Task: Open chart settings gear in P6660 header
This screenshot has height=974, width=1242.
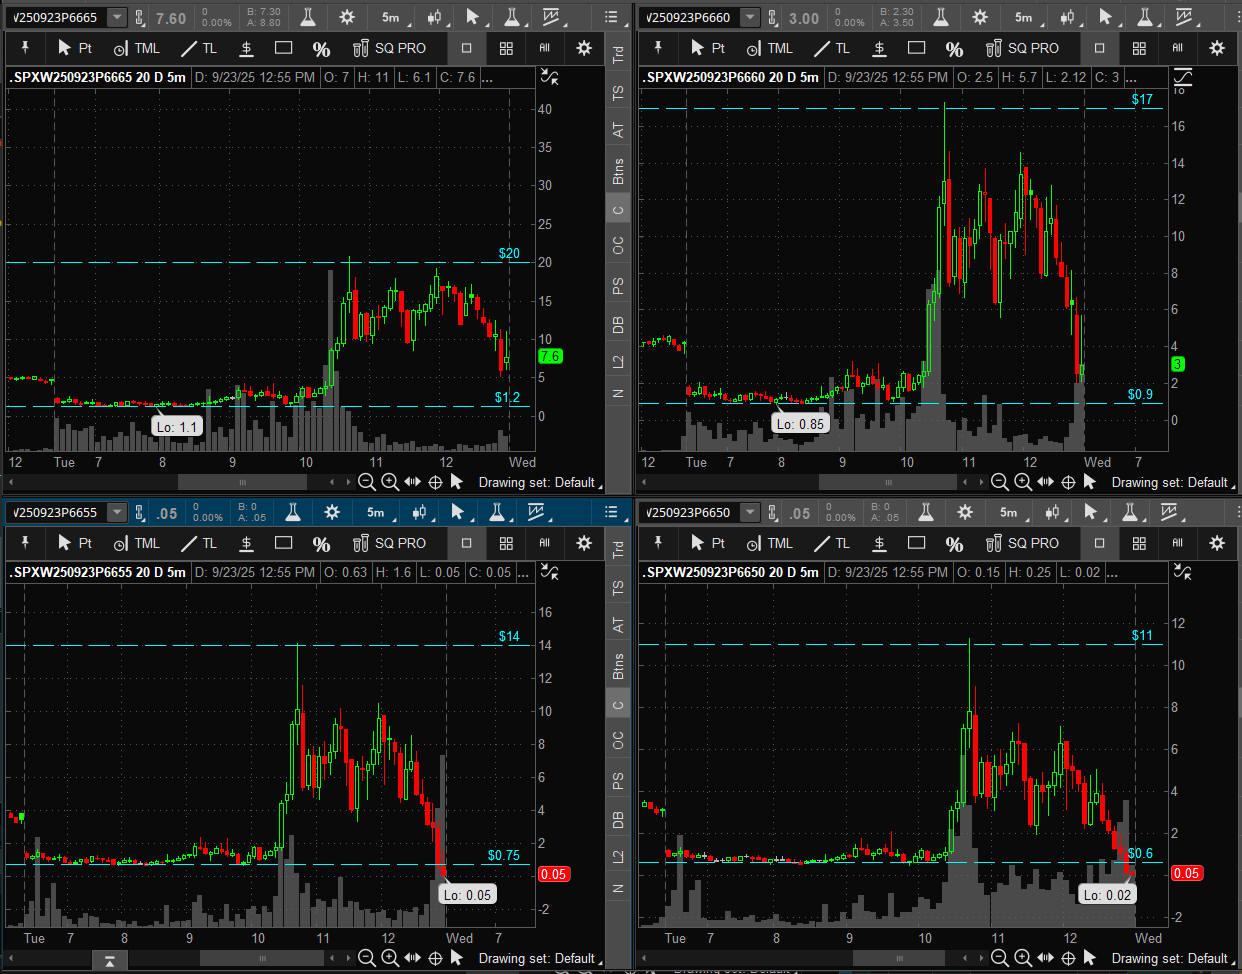Action: coord(980,17)
